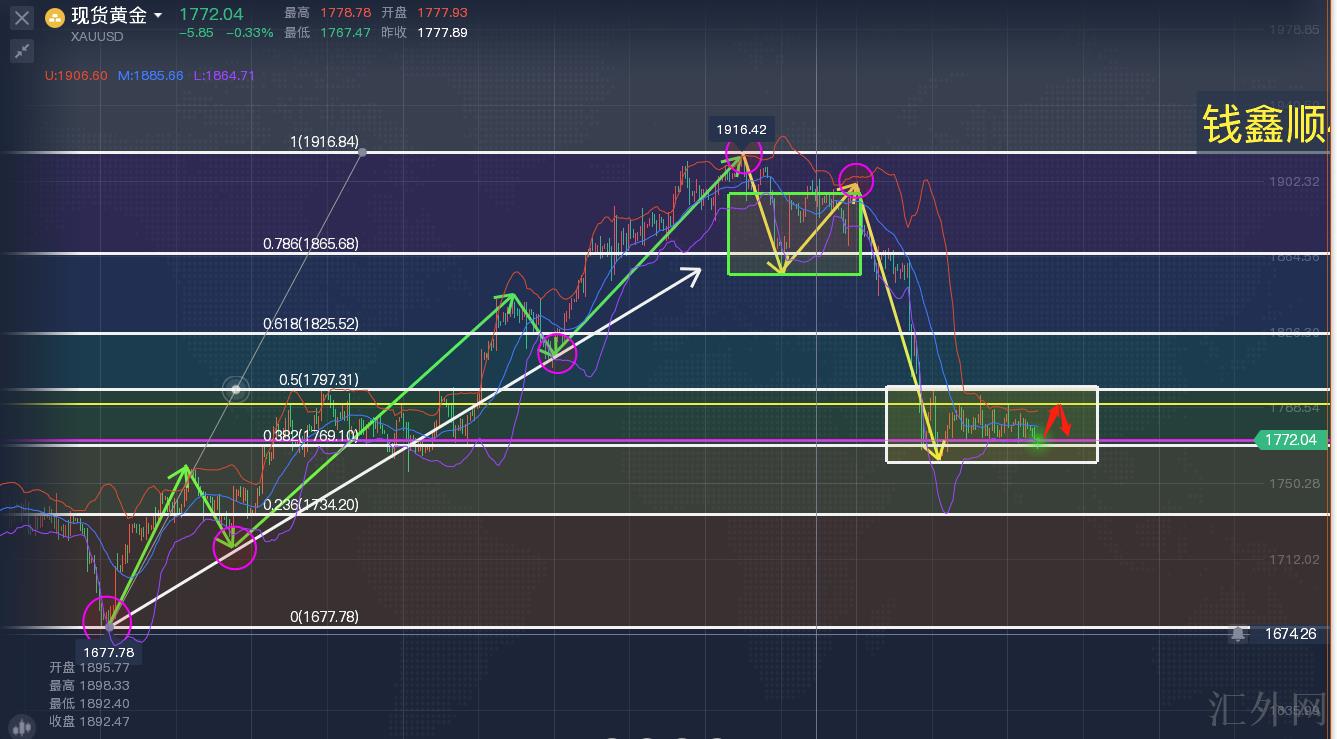Click the Fibonacci label 0.236(1734.20)
Viewport: 1337px width, 739px height.
pyautogui.click(x=310, y=505)
